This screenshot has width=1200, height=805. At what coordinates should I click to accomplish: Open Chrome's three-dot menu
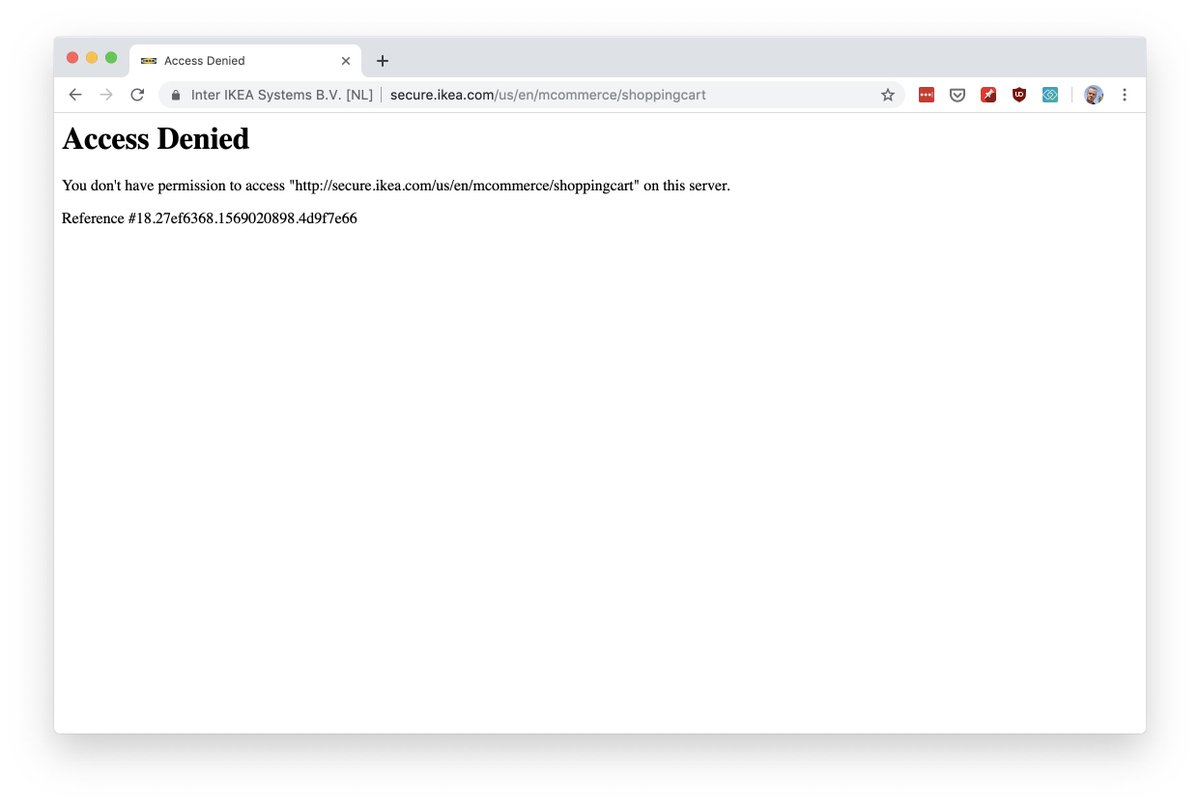pos(1124,95)
